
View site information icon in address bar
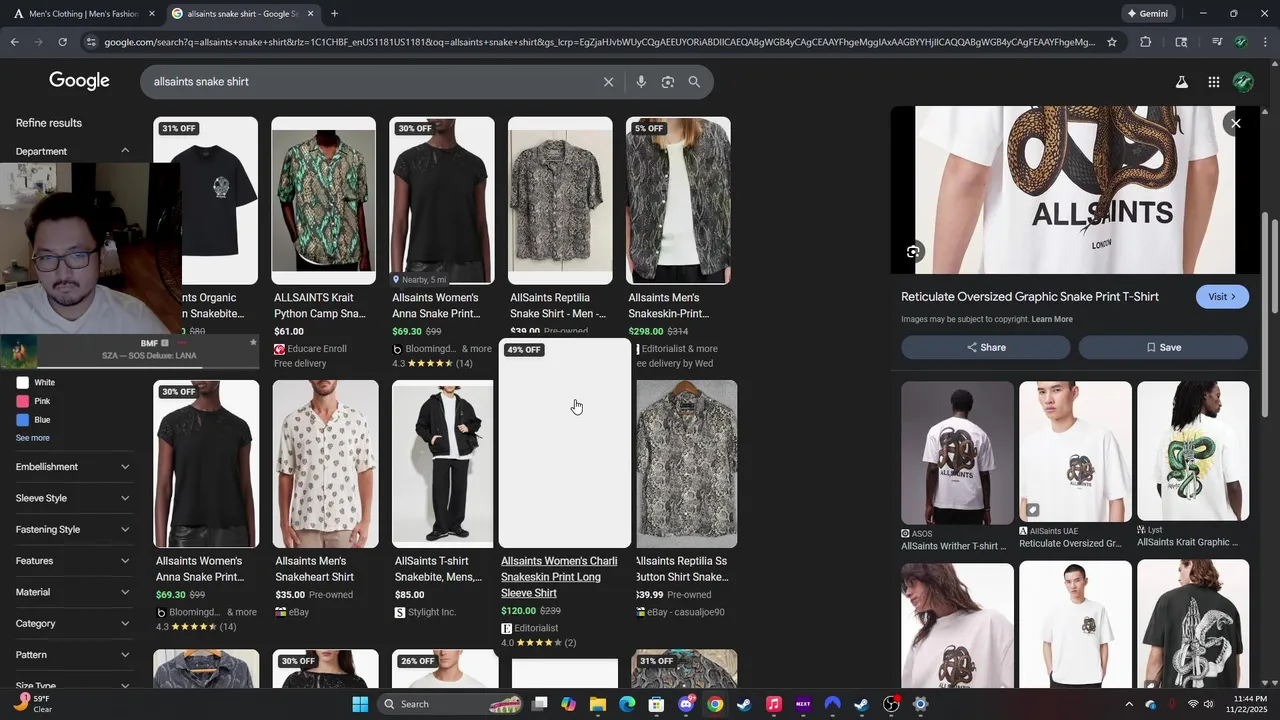(91, 42)
